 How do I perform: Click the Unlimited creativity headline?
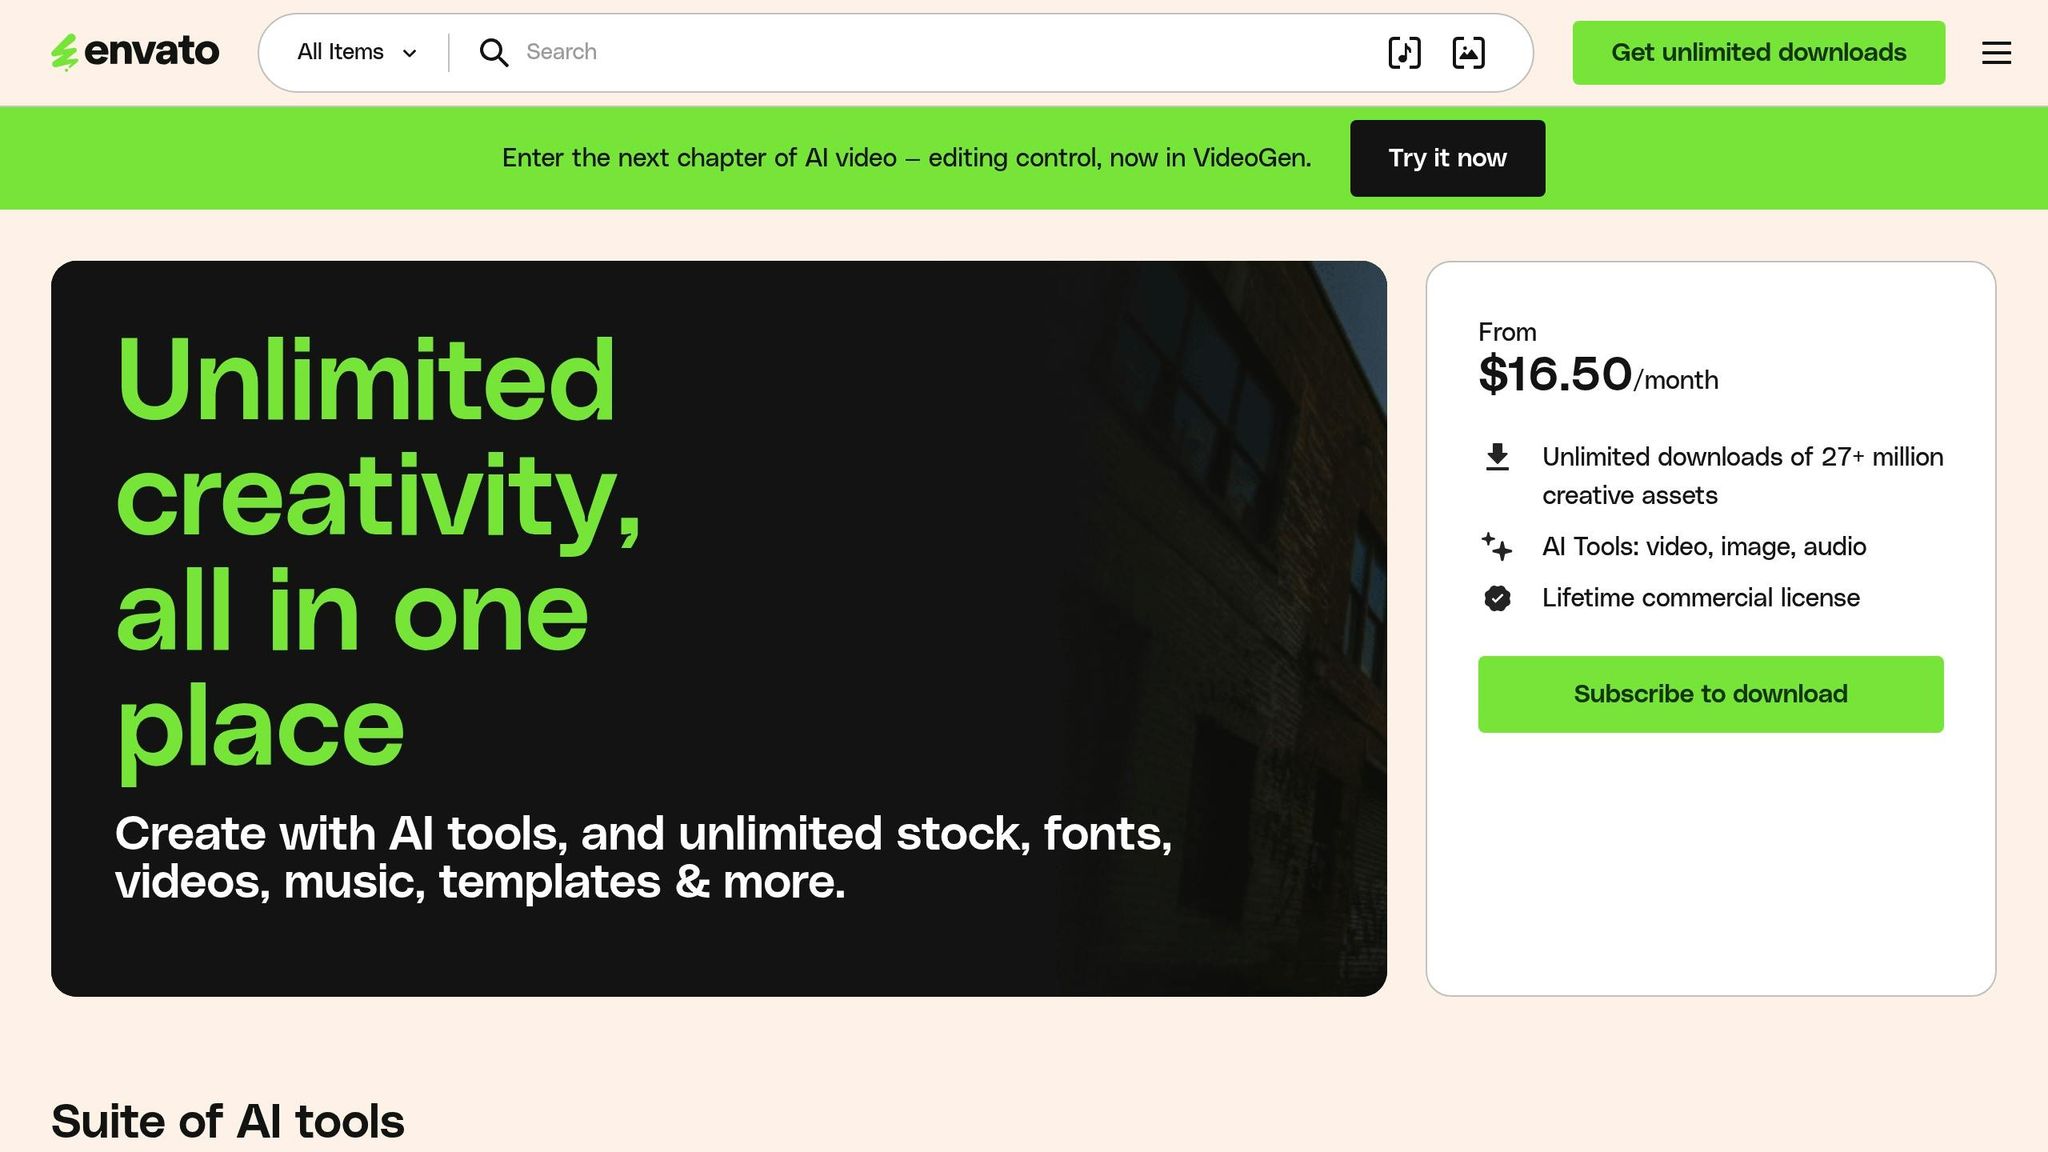pos(380,550)
